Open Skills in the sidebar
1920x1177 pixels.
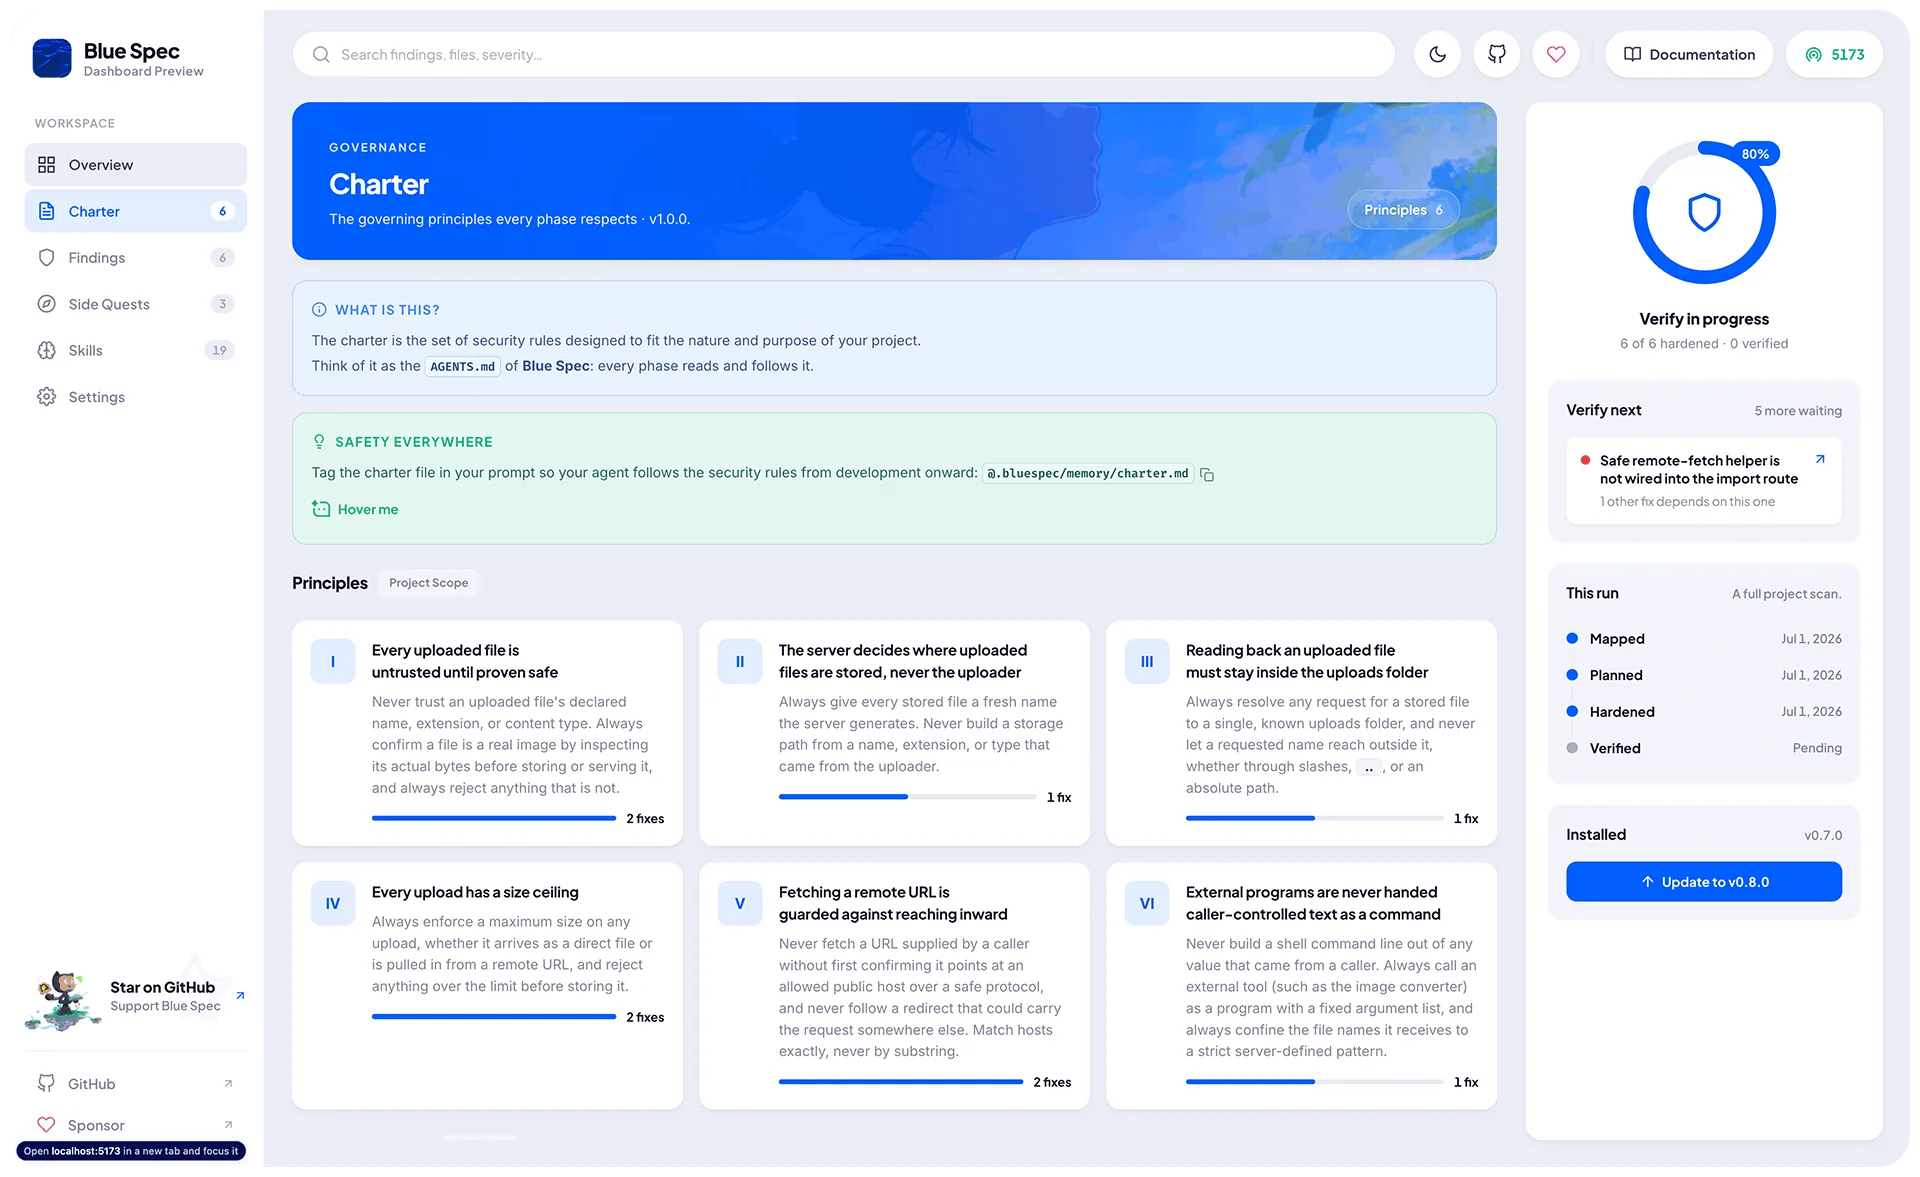click(136, 350)
